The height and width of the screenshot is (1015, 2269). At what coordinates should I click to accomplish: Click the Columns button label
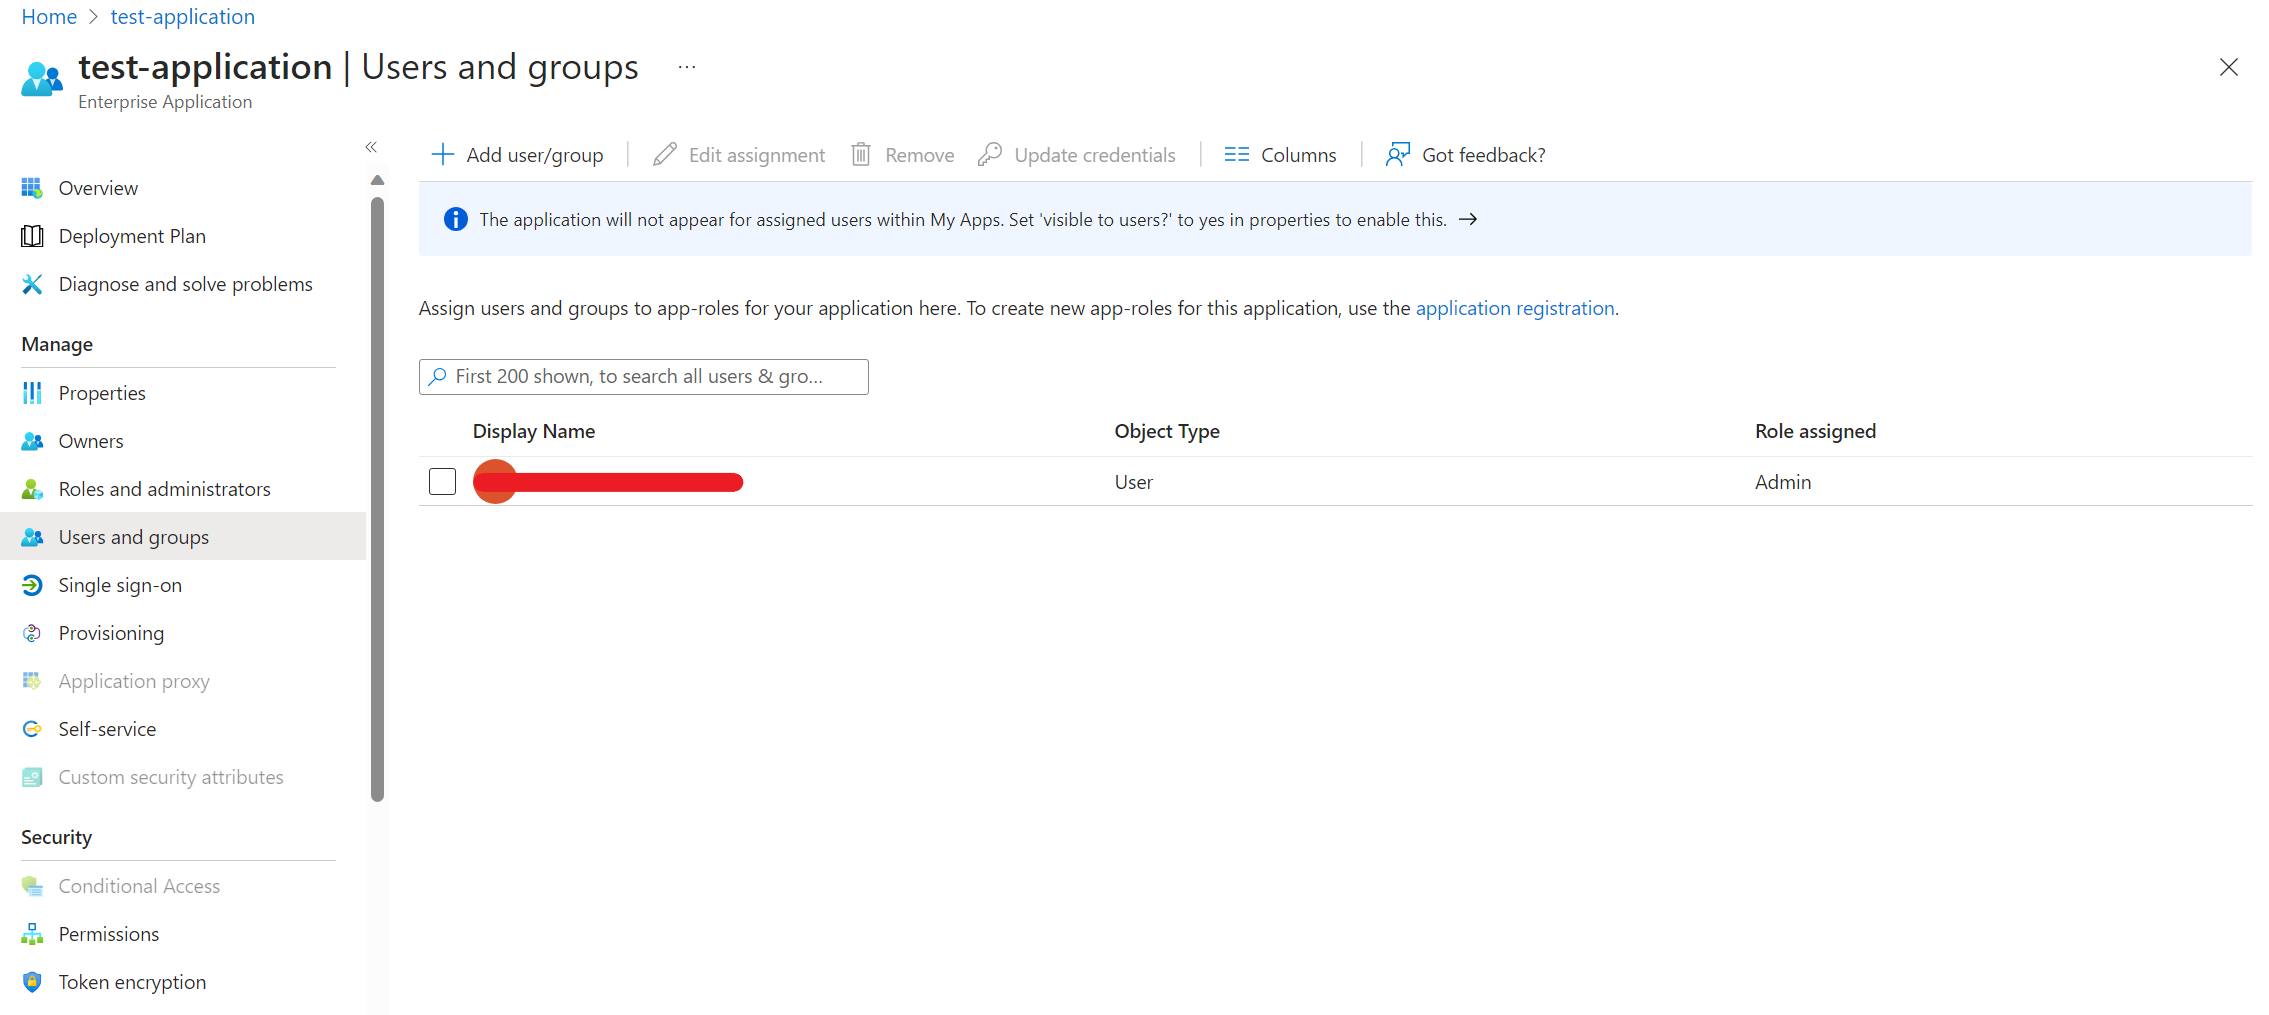(x=1299, y=155)
